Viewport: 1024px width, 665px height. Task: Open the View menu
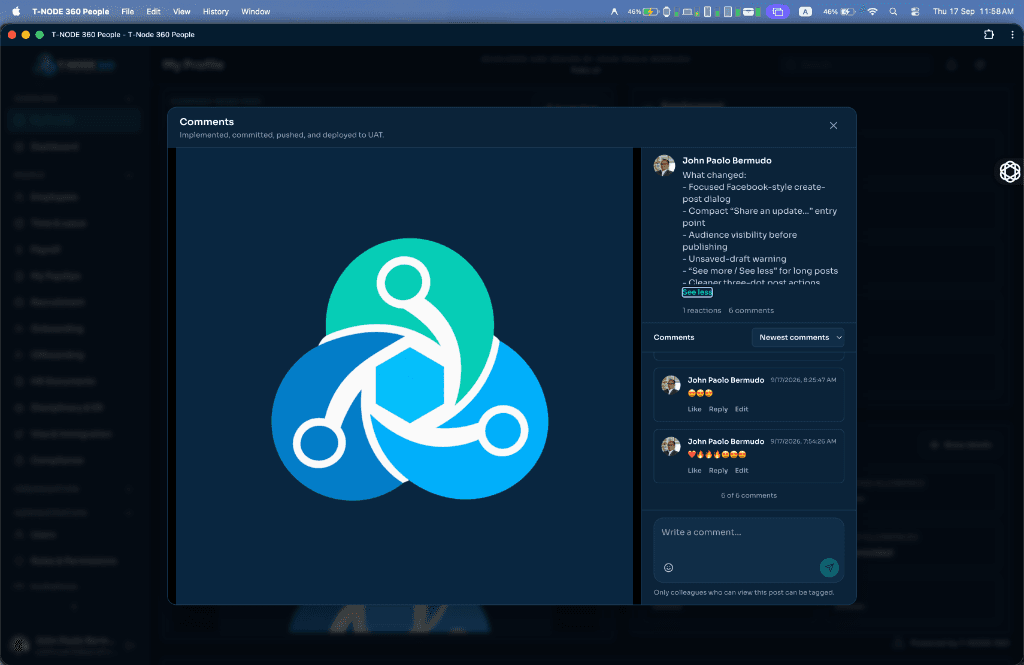coord(182,11)
